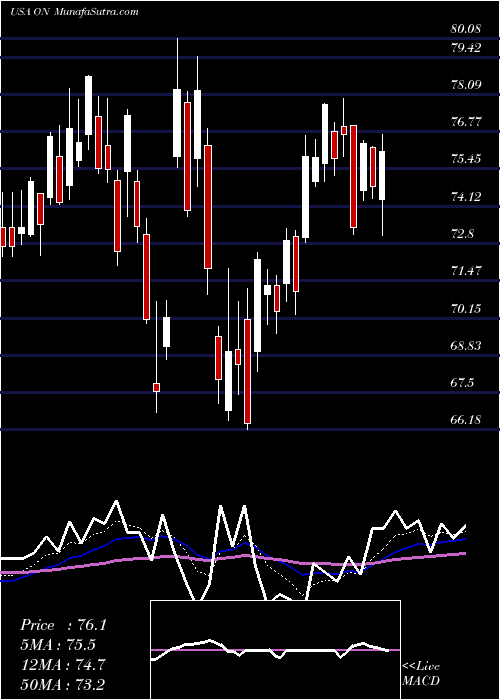This screenshot has width=500, height=700.
Task: Click the 75.45 price axis label
Action: 466,159
